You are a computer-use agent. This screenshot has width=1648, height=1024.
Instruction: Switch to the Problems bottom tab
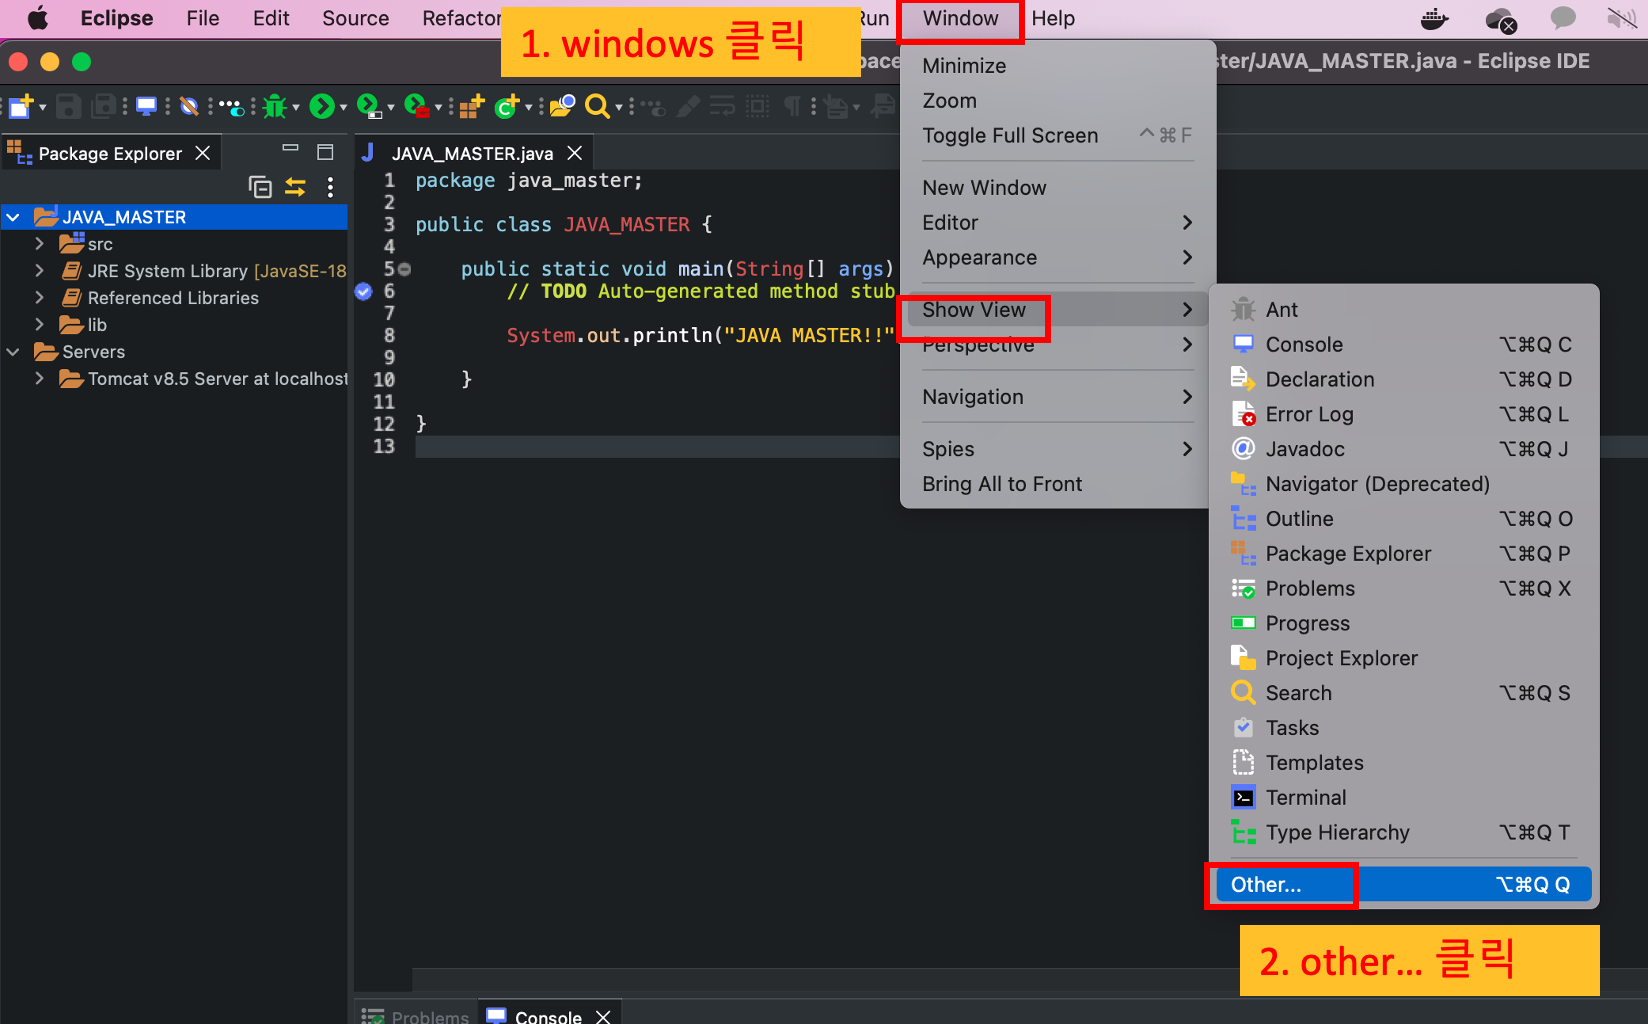pos(415,1014)
